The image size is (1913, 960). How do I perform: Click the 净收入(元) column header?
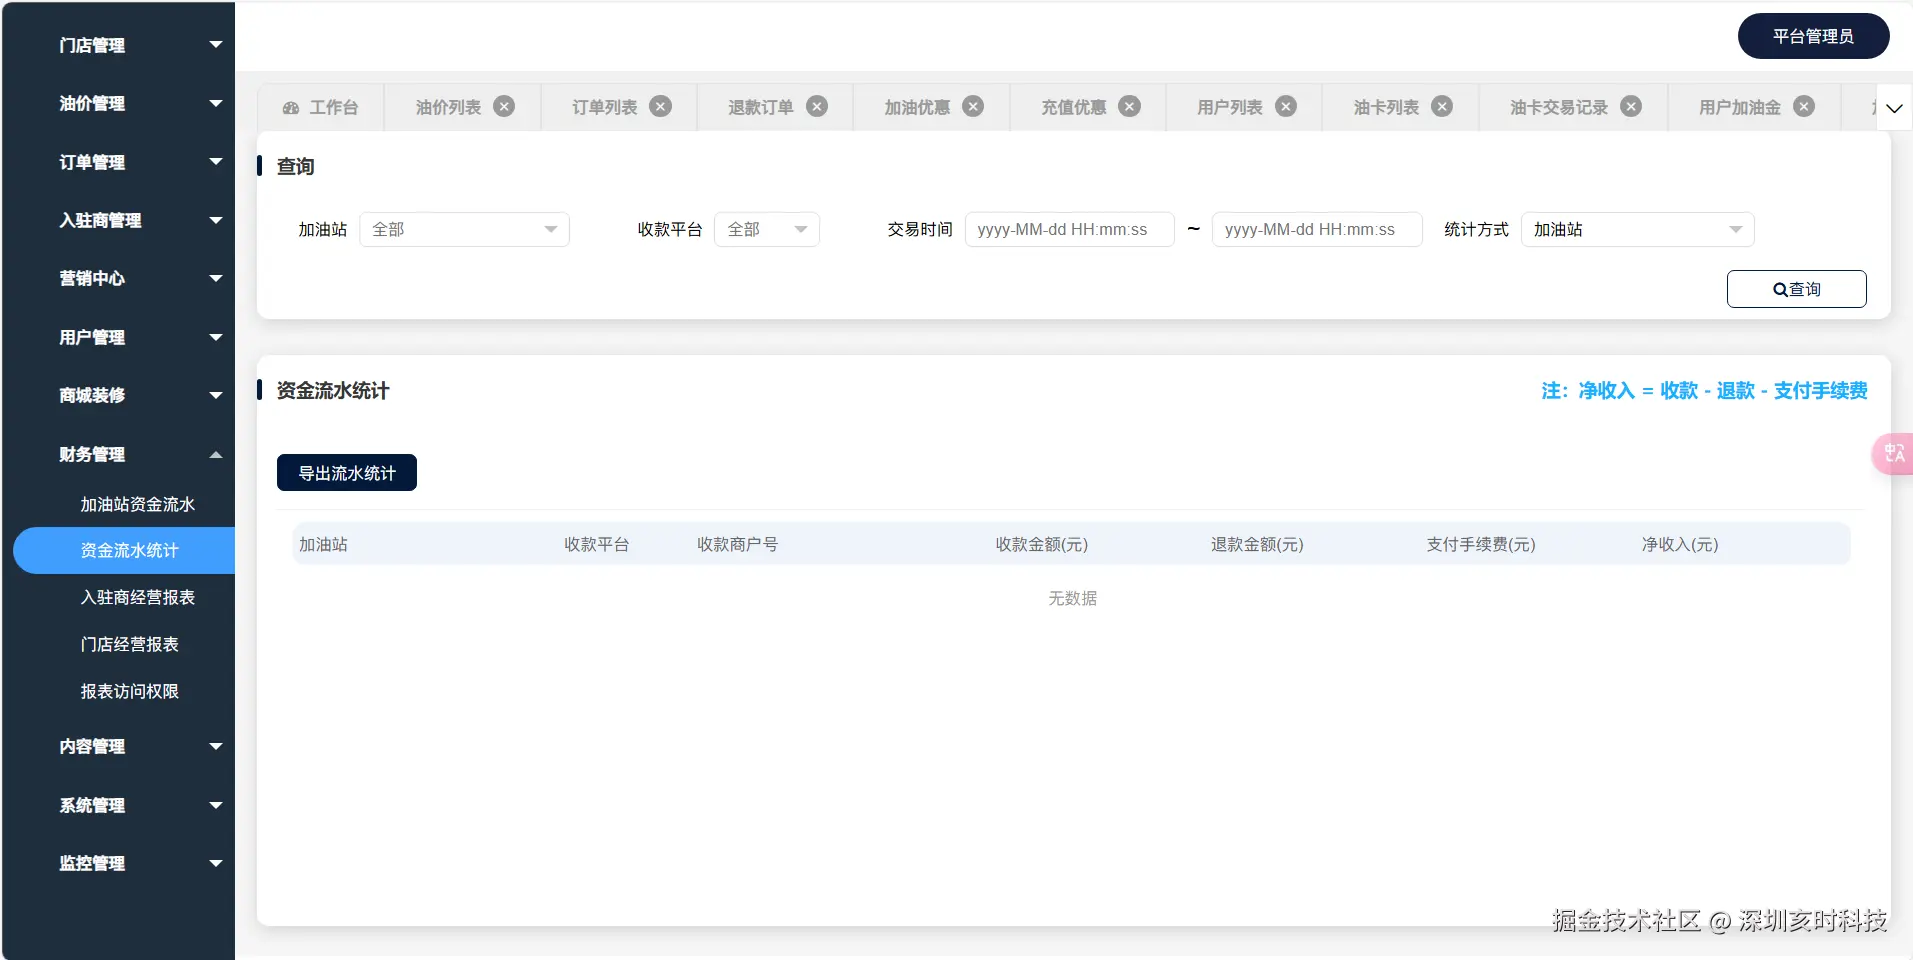click(x=1680, y=544)
